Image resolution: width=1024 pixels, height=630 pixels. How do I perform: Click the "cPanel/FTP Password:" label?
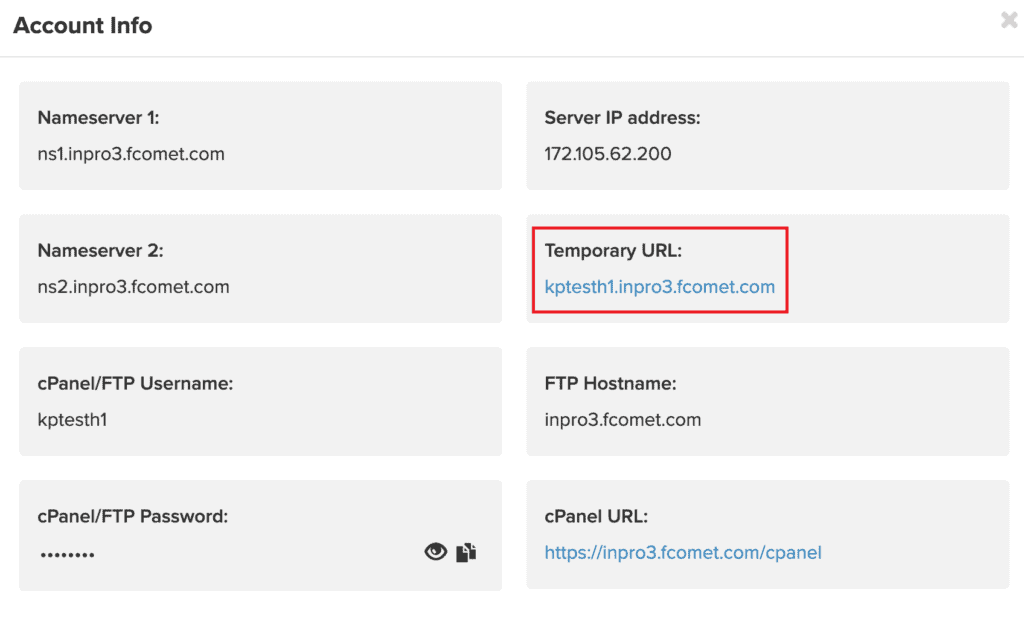pos(133,516)
